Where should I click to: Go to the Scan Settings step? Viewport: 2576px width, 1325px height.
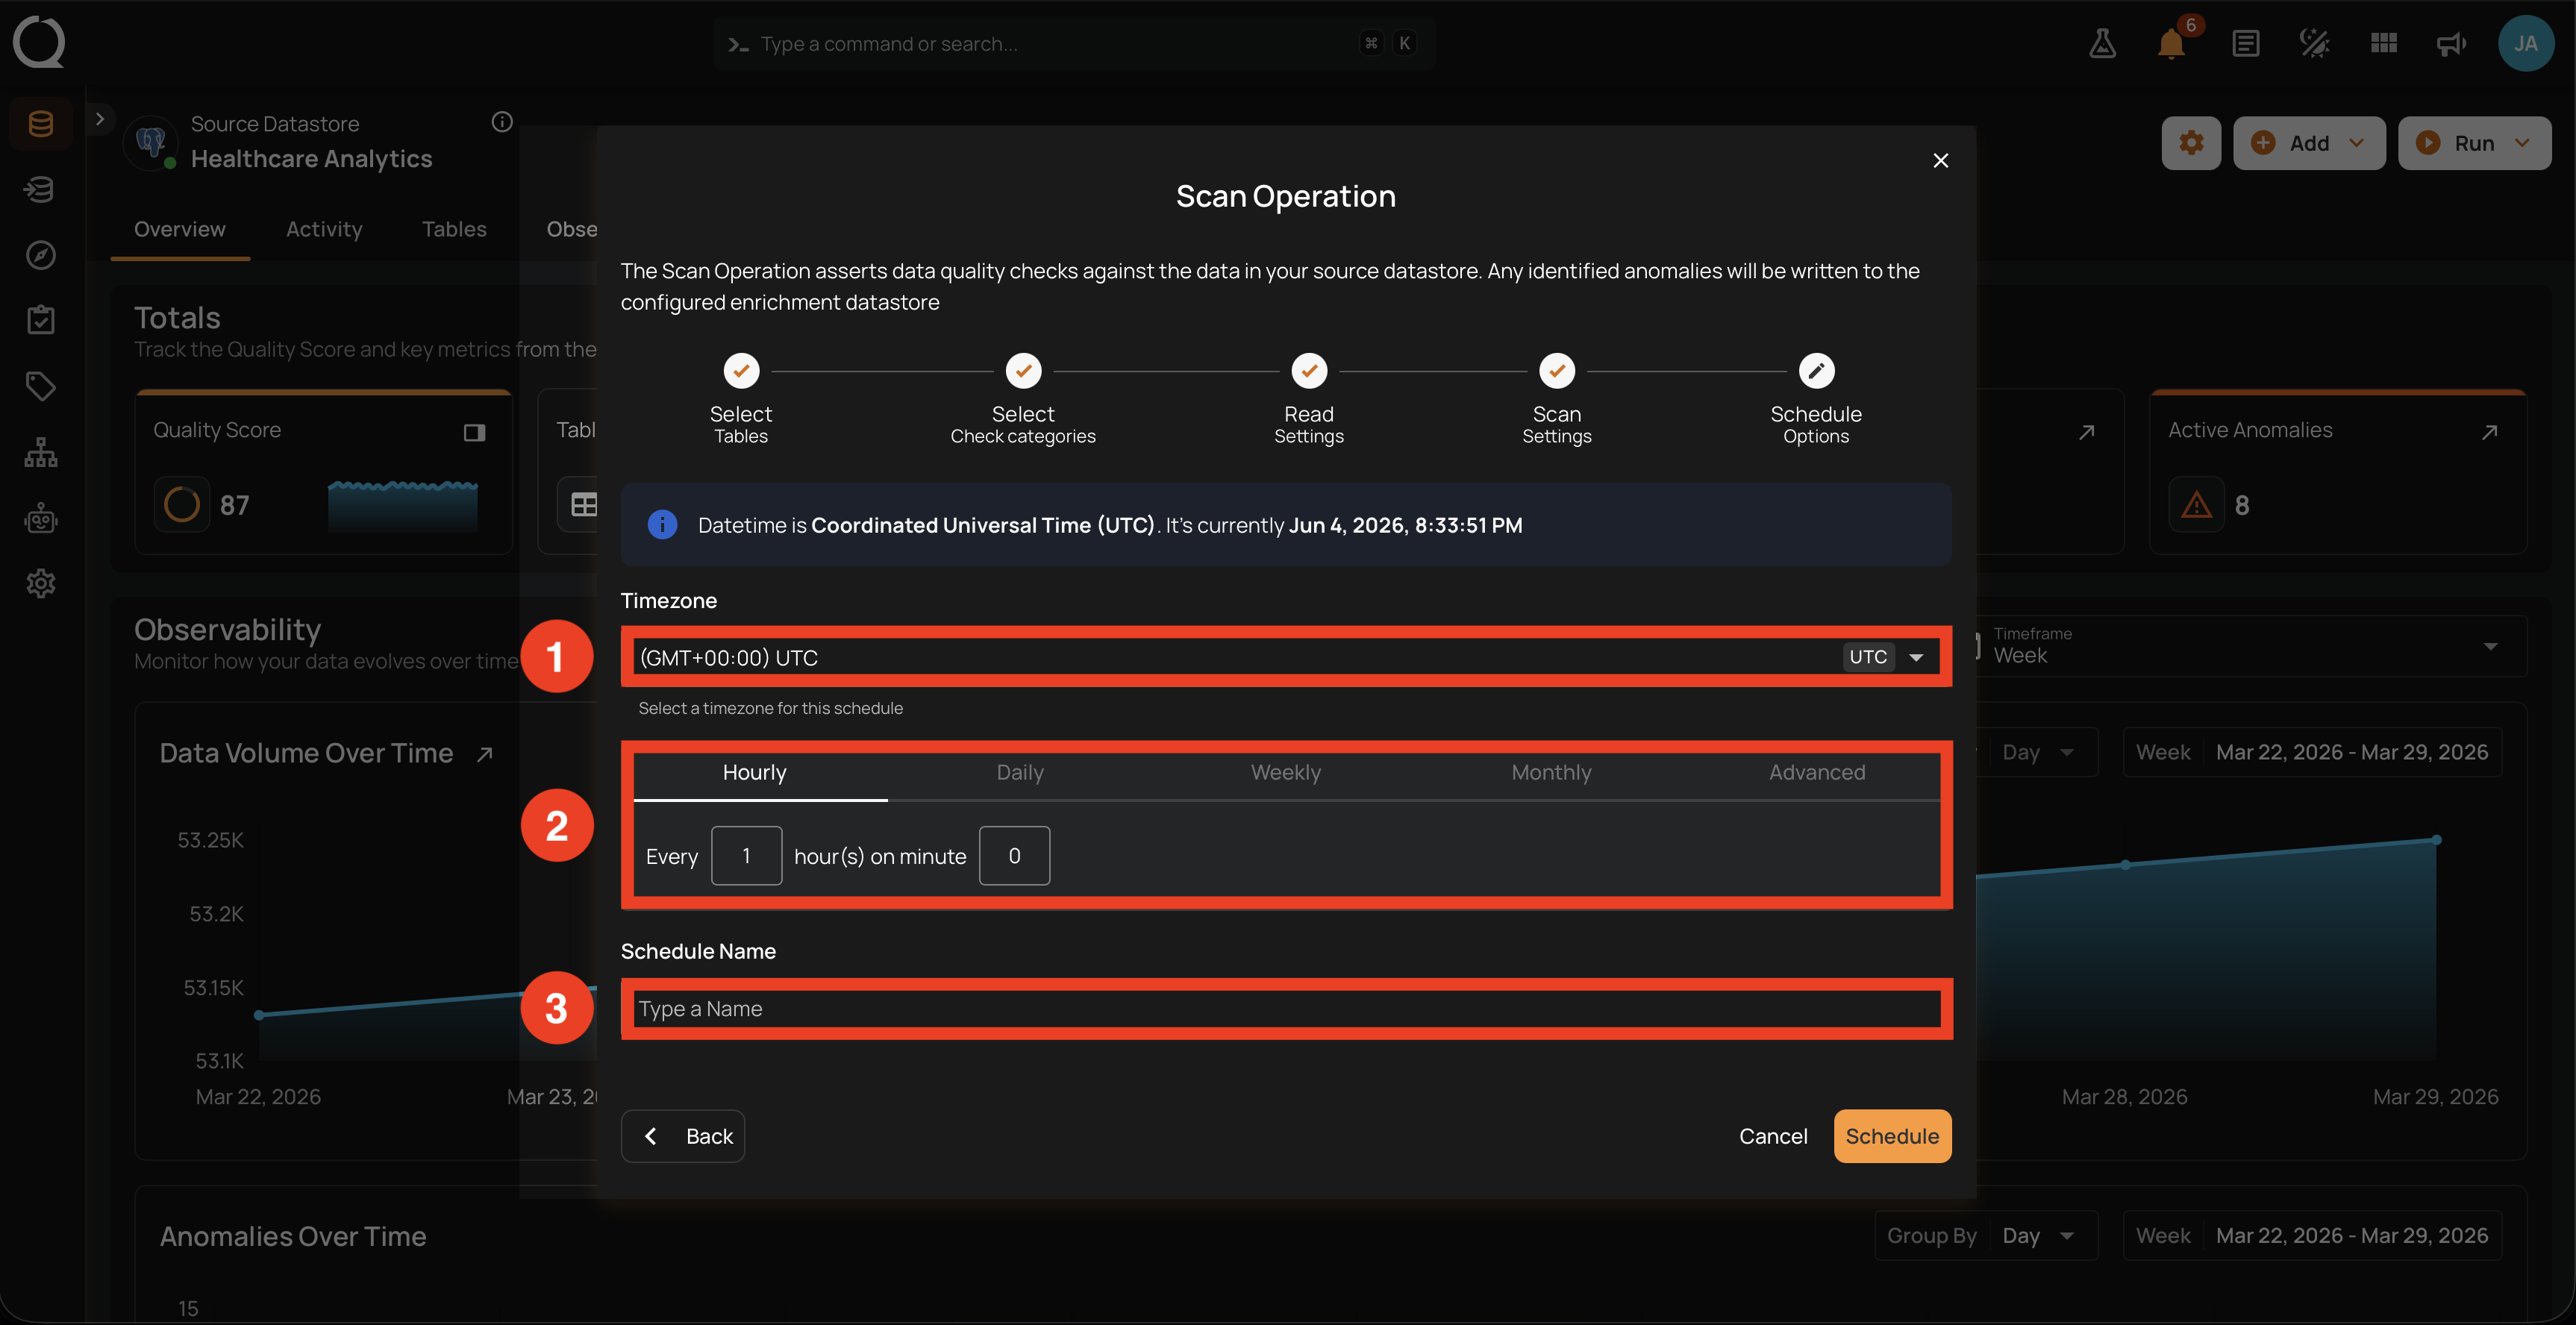click(x=1557, y=398)
